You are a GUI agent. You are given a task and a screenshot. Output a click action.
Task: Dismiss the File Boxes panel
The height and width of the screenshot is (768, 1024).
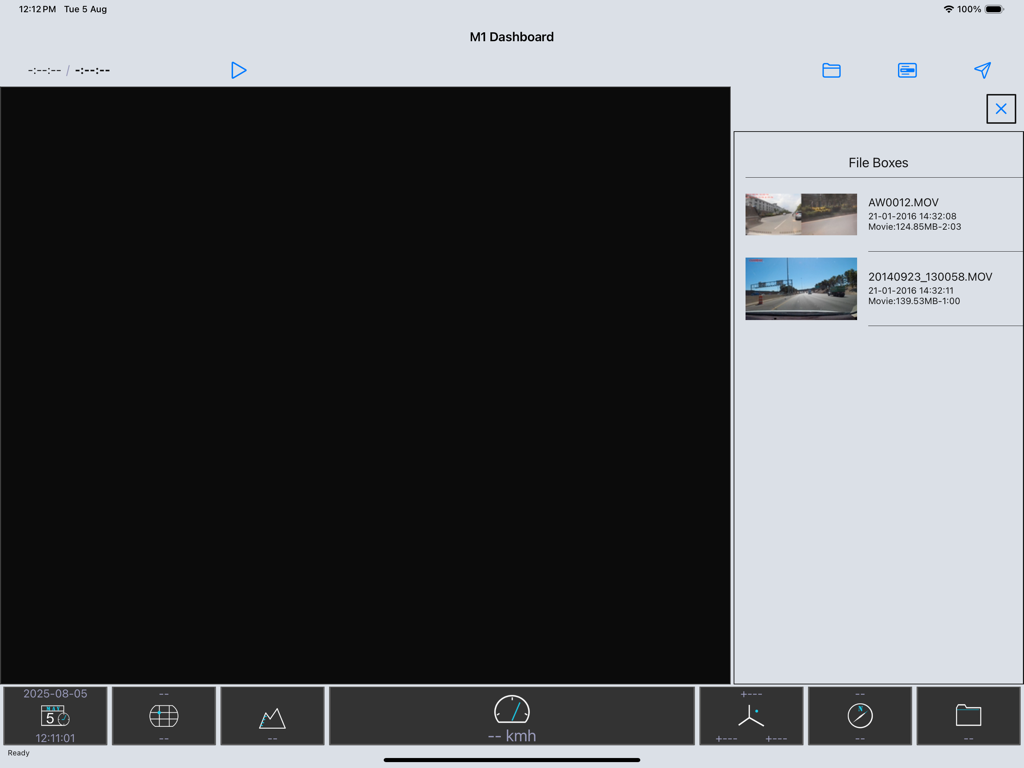tap(1000, 108)
